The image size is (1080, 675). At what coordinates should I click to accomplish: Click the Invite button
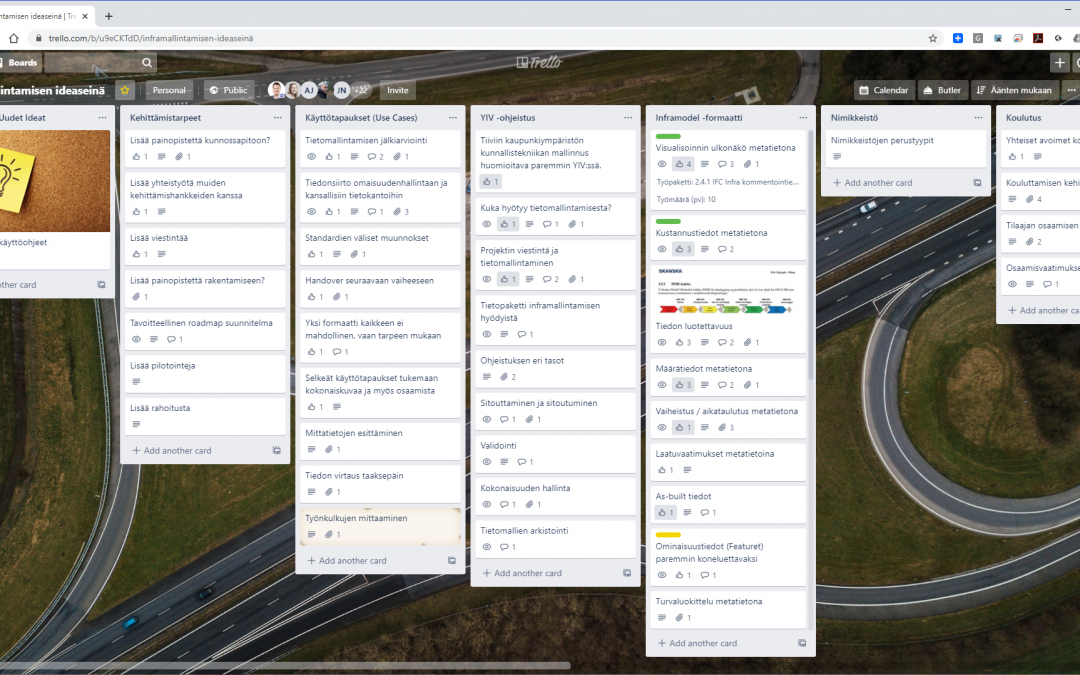tap(397, 90)
